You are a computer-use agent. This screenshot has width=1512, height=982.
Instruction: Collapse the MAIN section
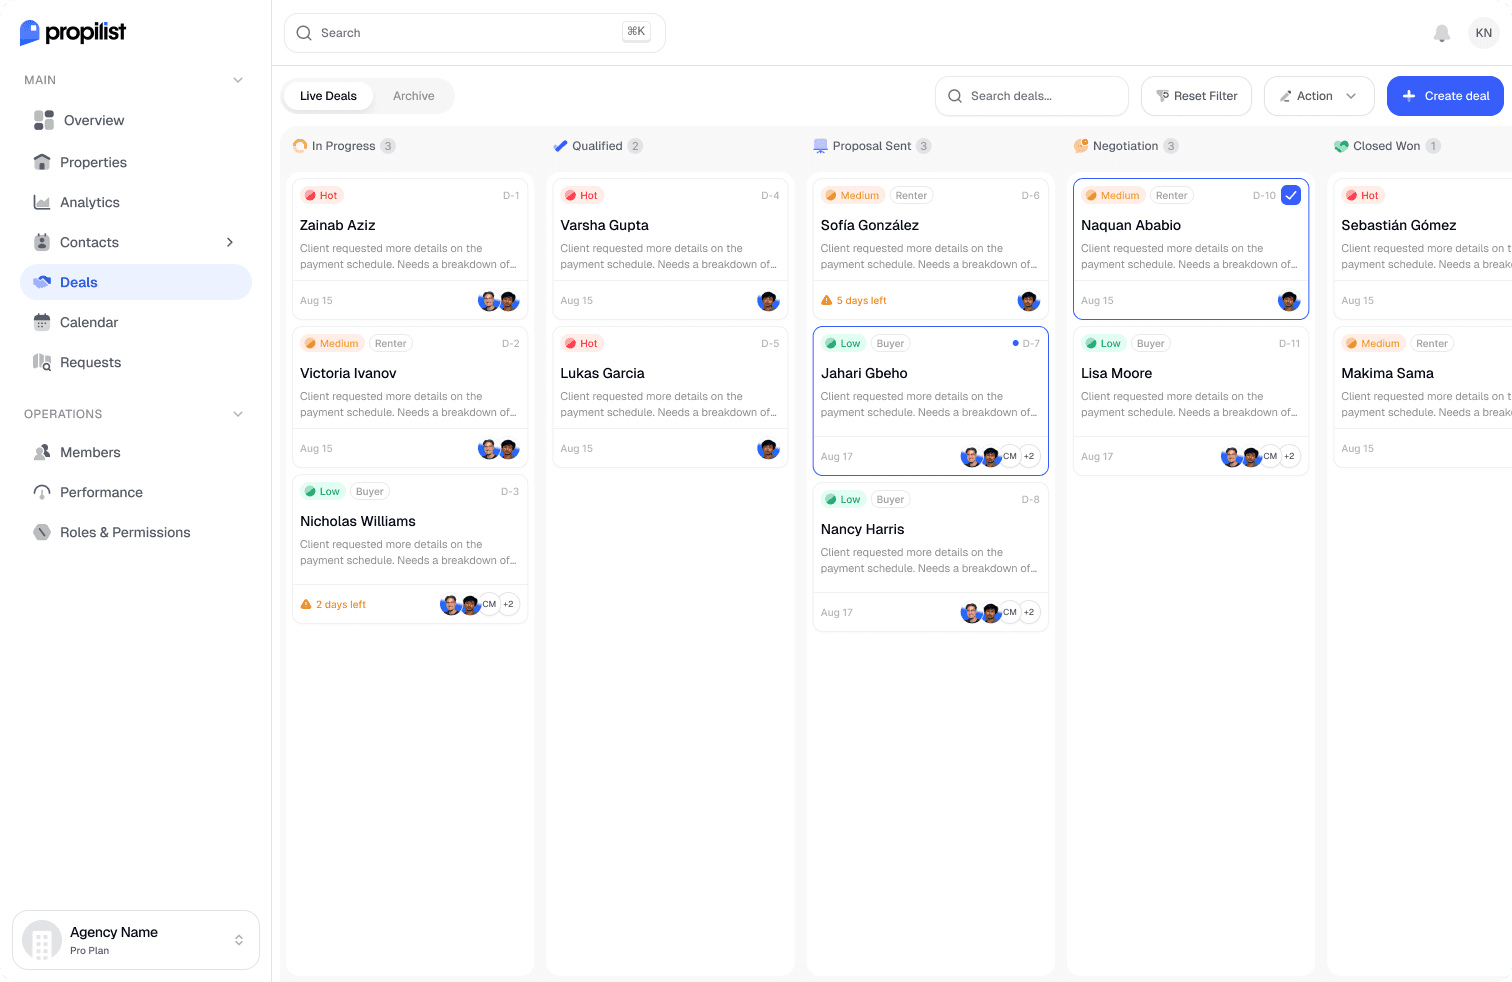coord(238,80)
